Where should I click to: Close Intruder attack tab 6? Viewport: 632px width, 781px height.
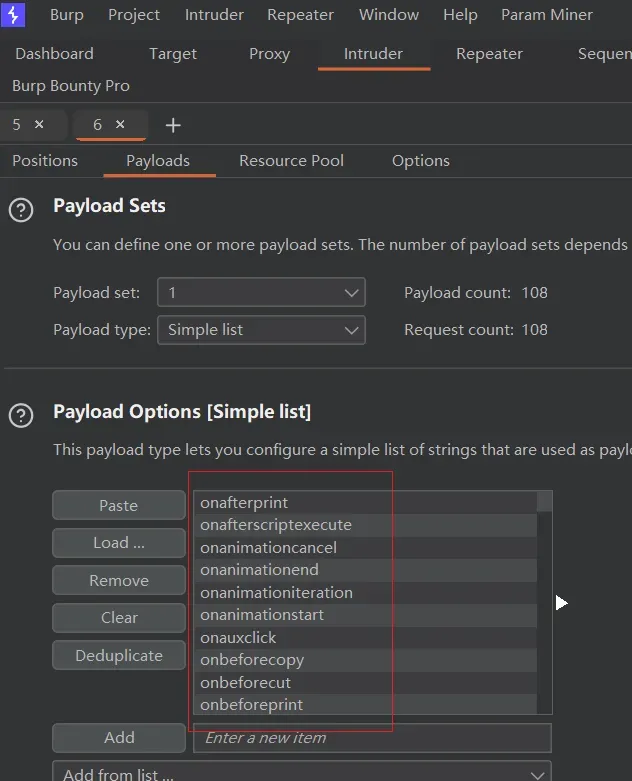coord(120,125)
